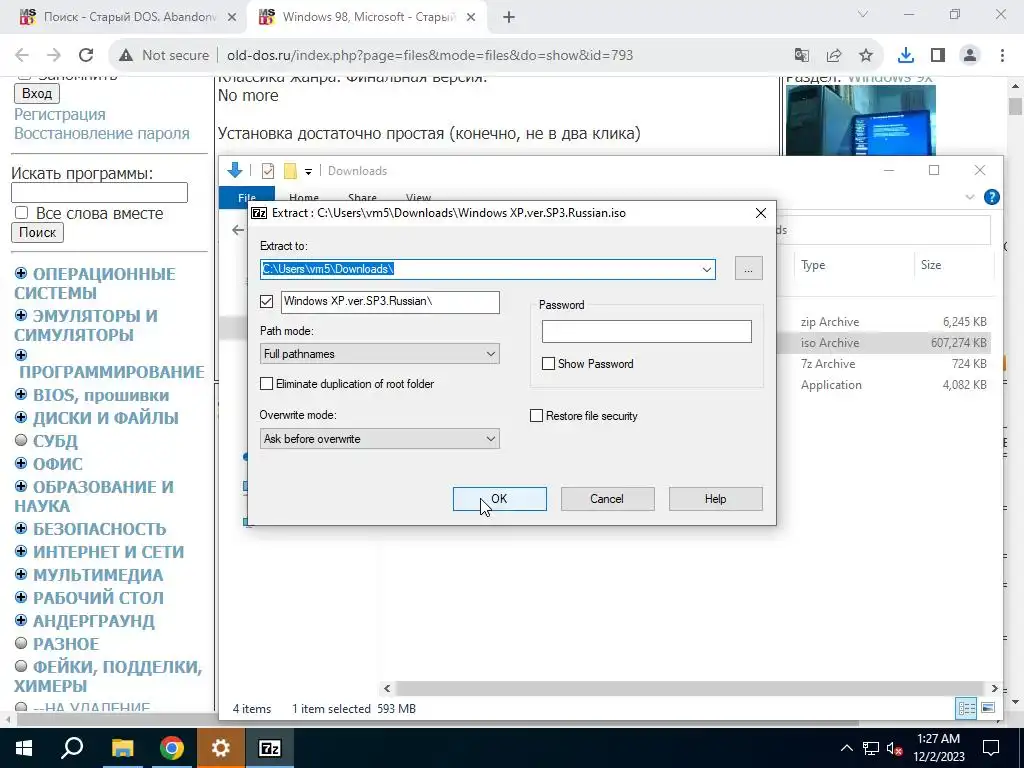Open taskbar search magnifier
This screenshot has height=768, width=1024.
point(72,748)
